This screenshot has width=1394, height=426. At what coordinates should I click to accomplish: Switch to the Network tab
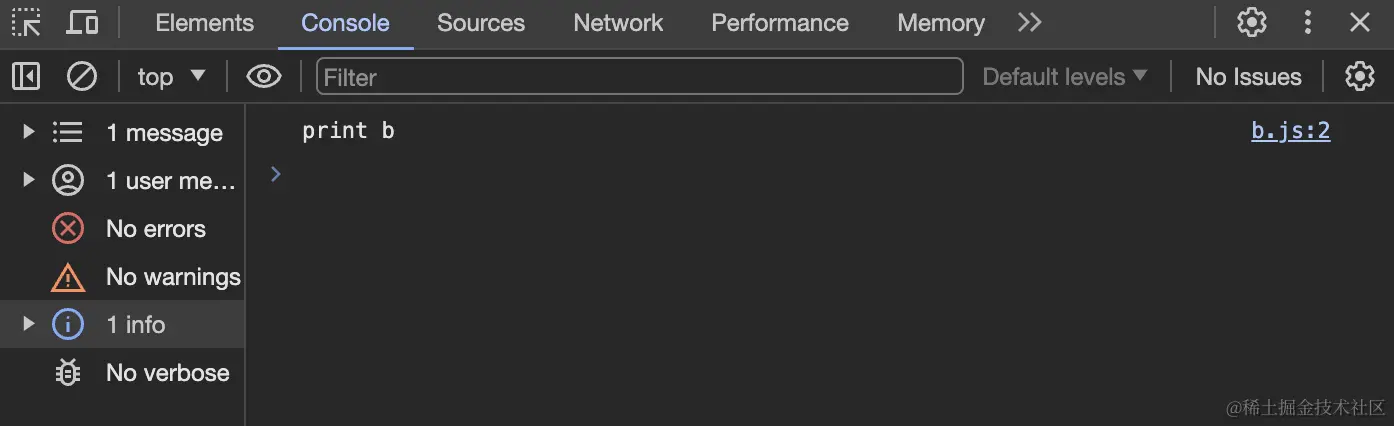pos(618,22)
